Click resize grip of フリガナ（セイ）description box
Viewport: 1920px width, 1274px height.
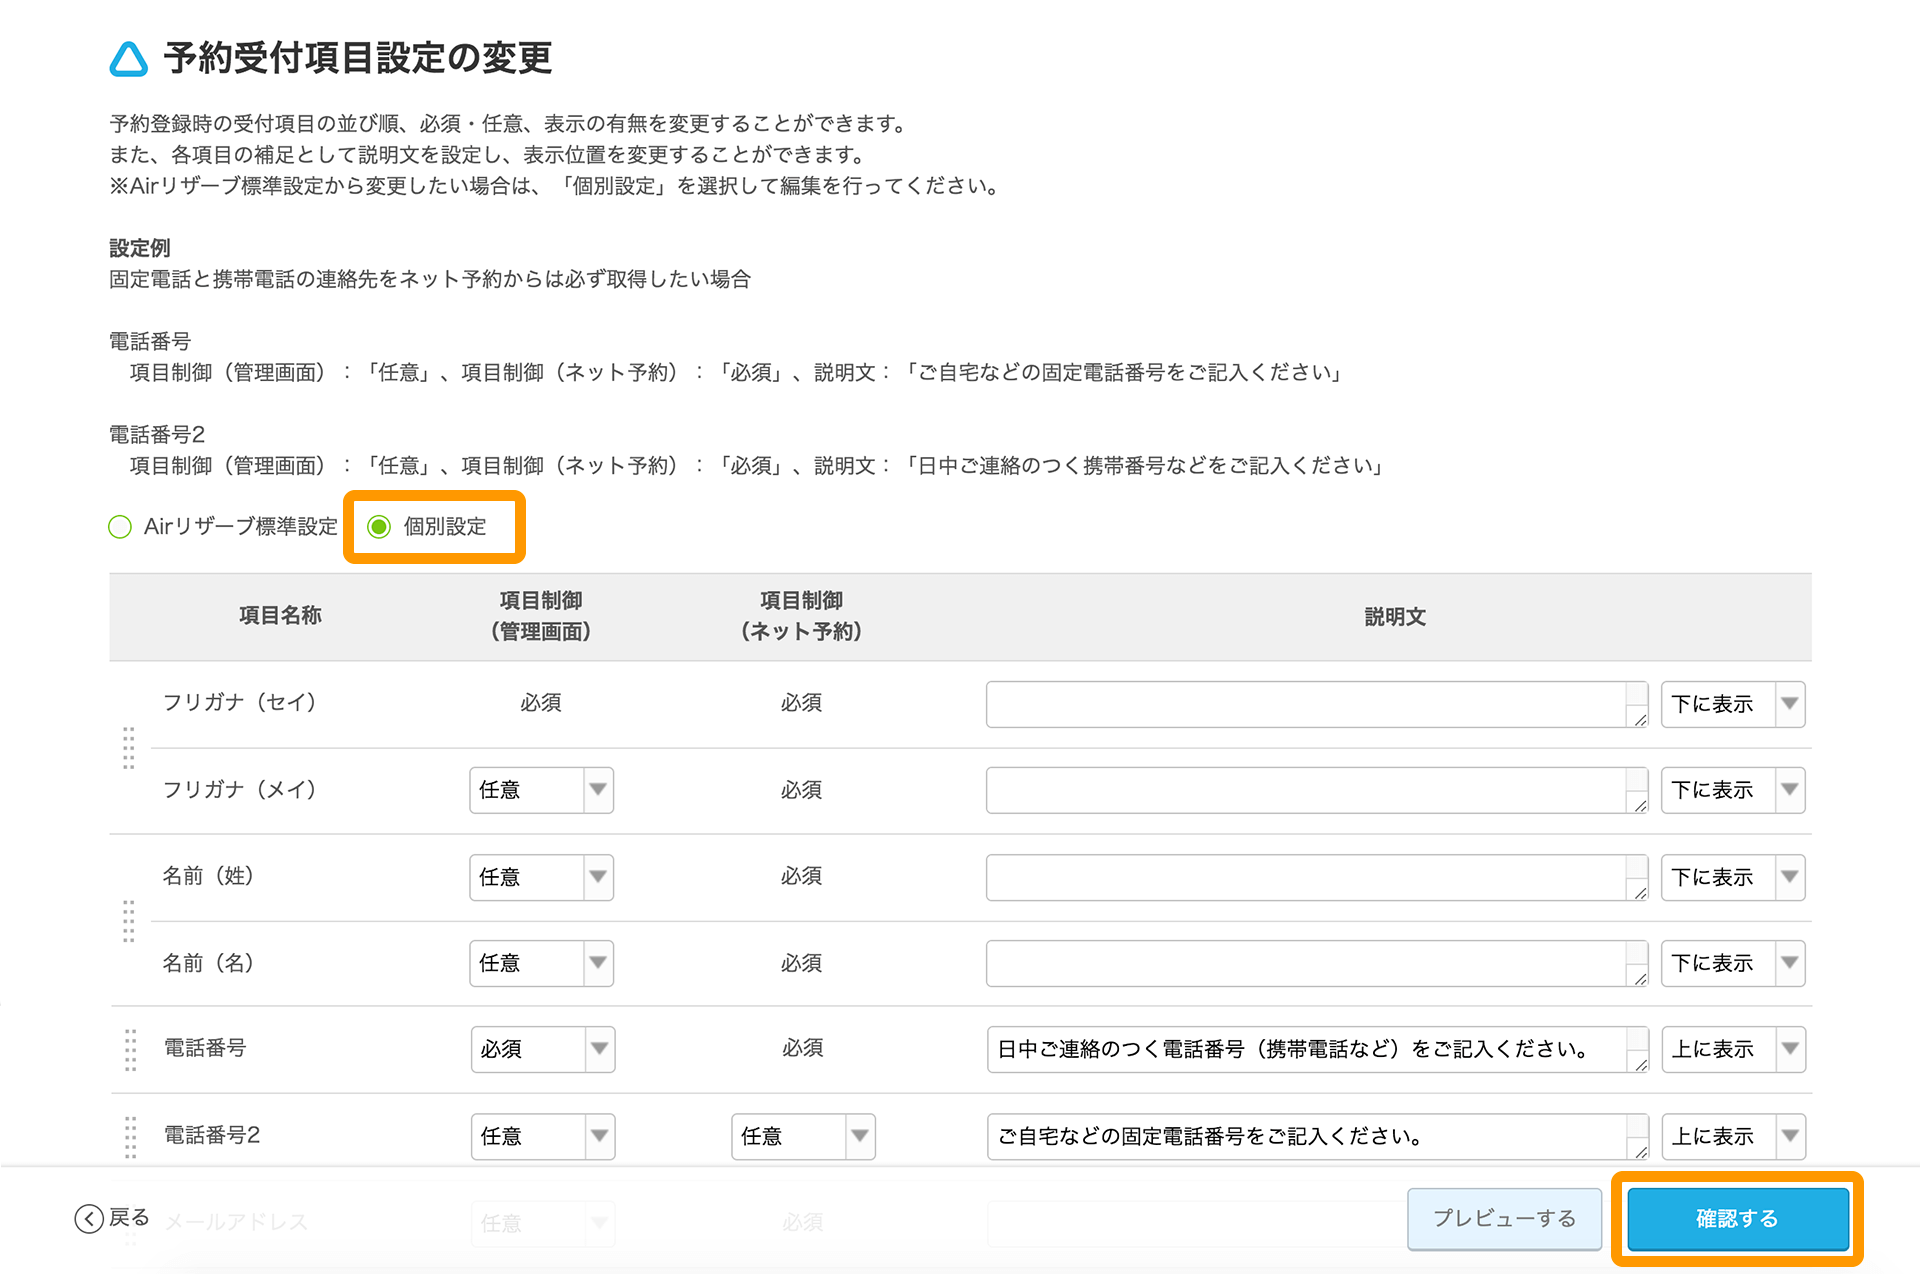click(1640, 719)
